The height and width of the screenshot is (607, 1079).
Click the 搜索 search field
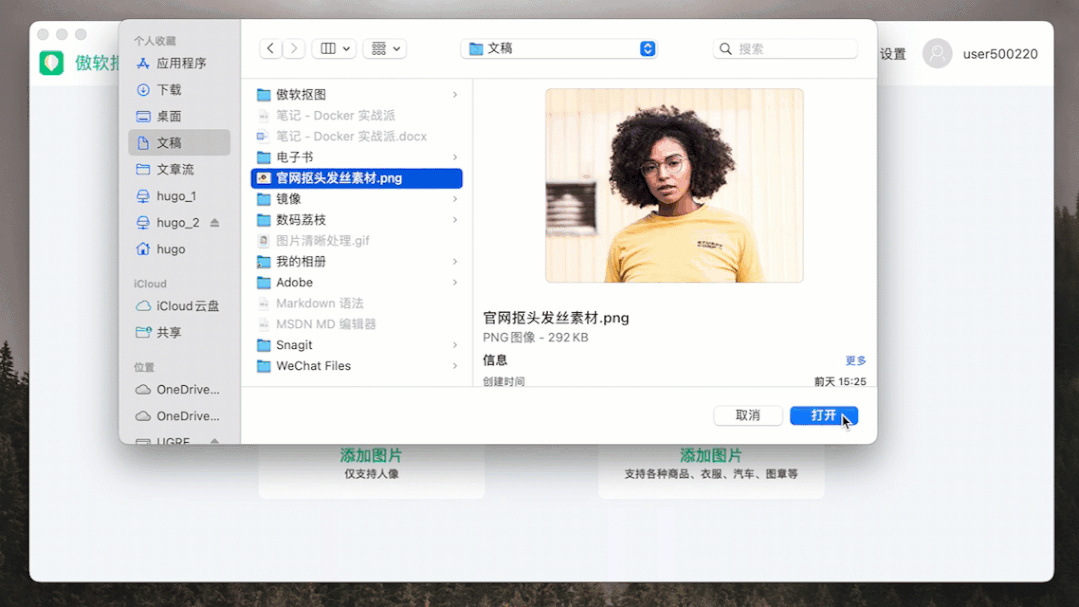click(785, 49)
